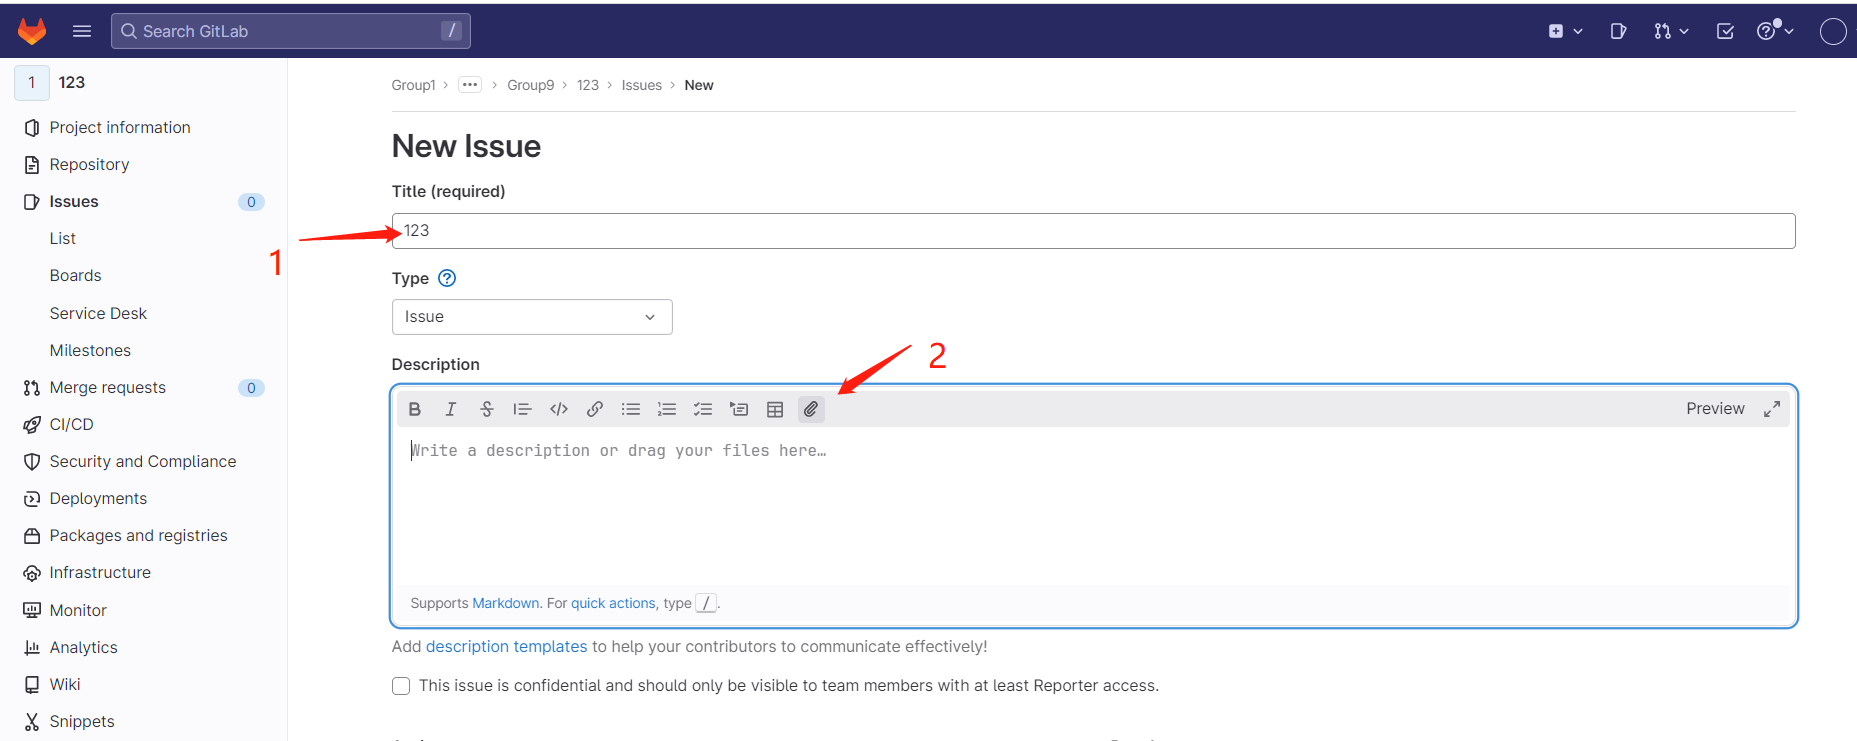The image size is (1857, 741).
Task: Open the description templates link
Action: click(506, 646)
